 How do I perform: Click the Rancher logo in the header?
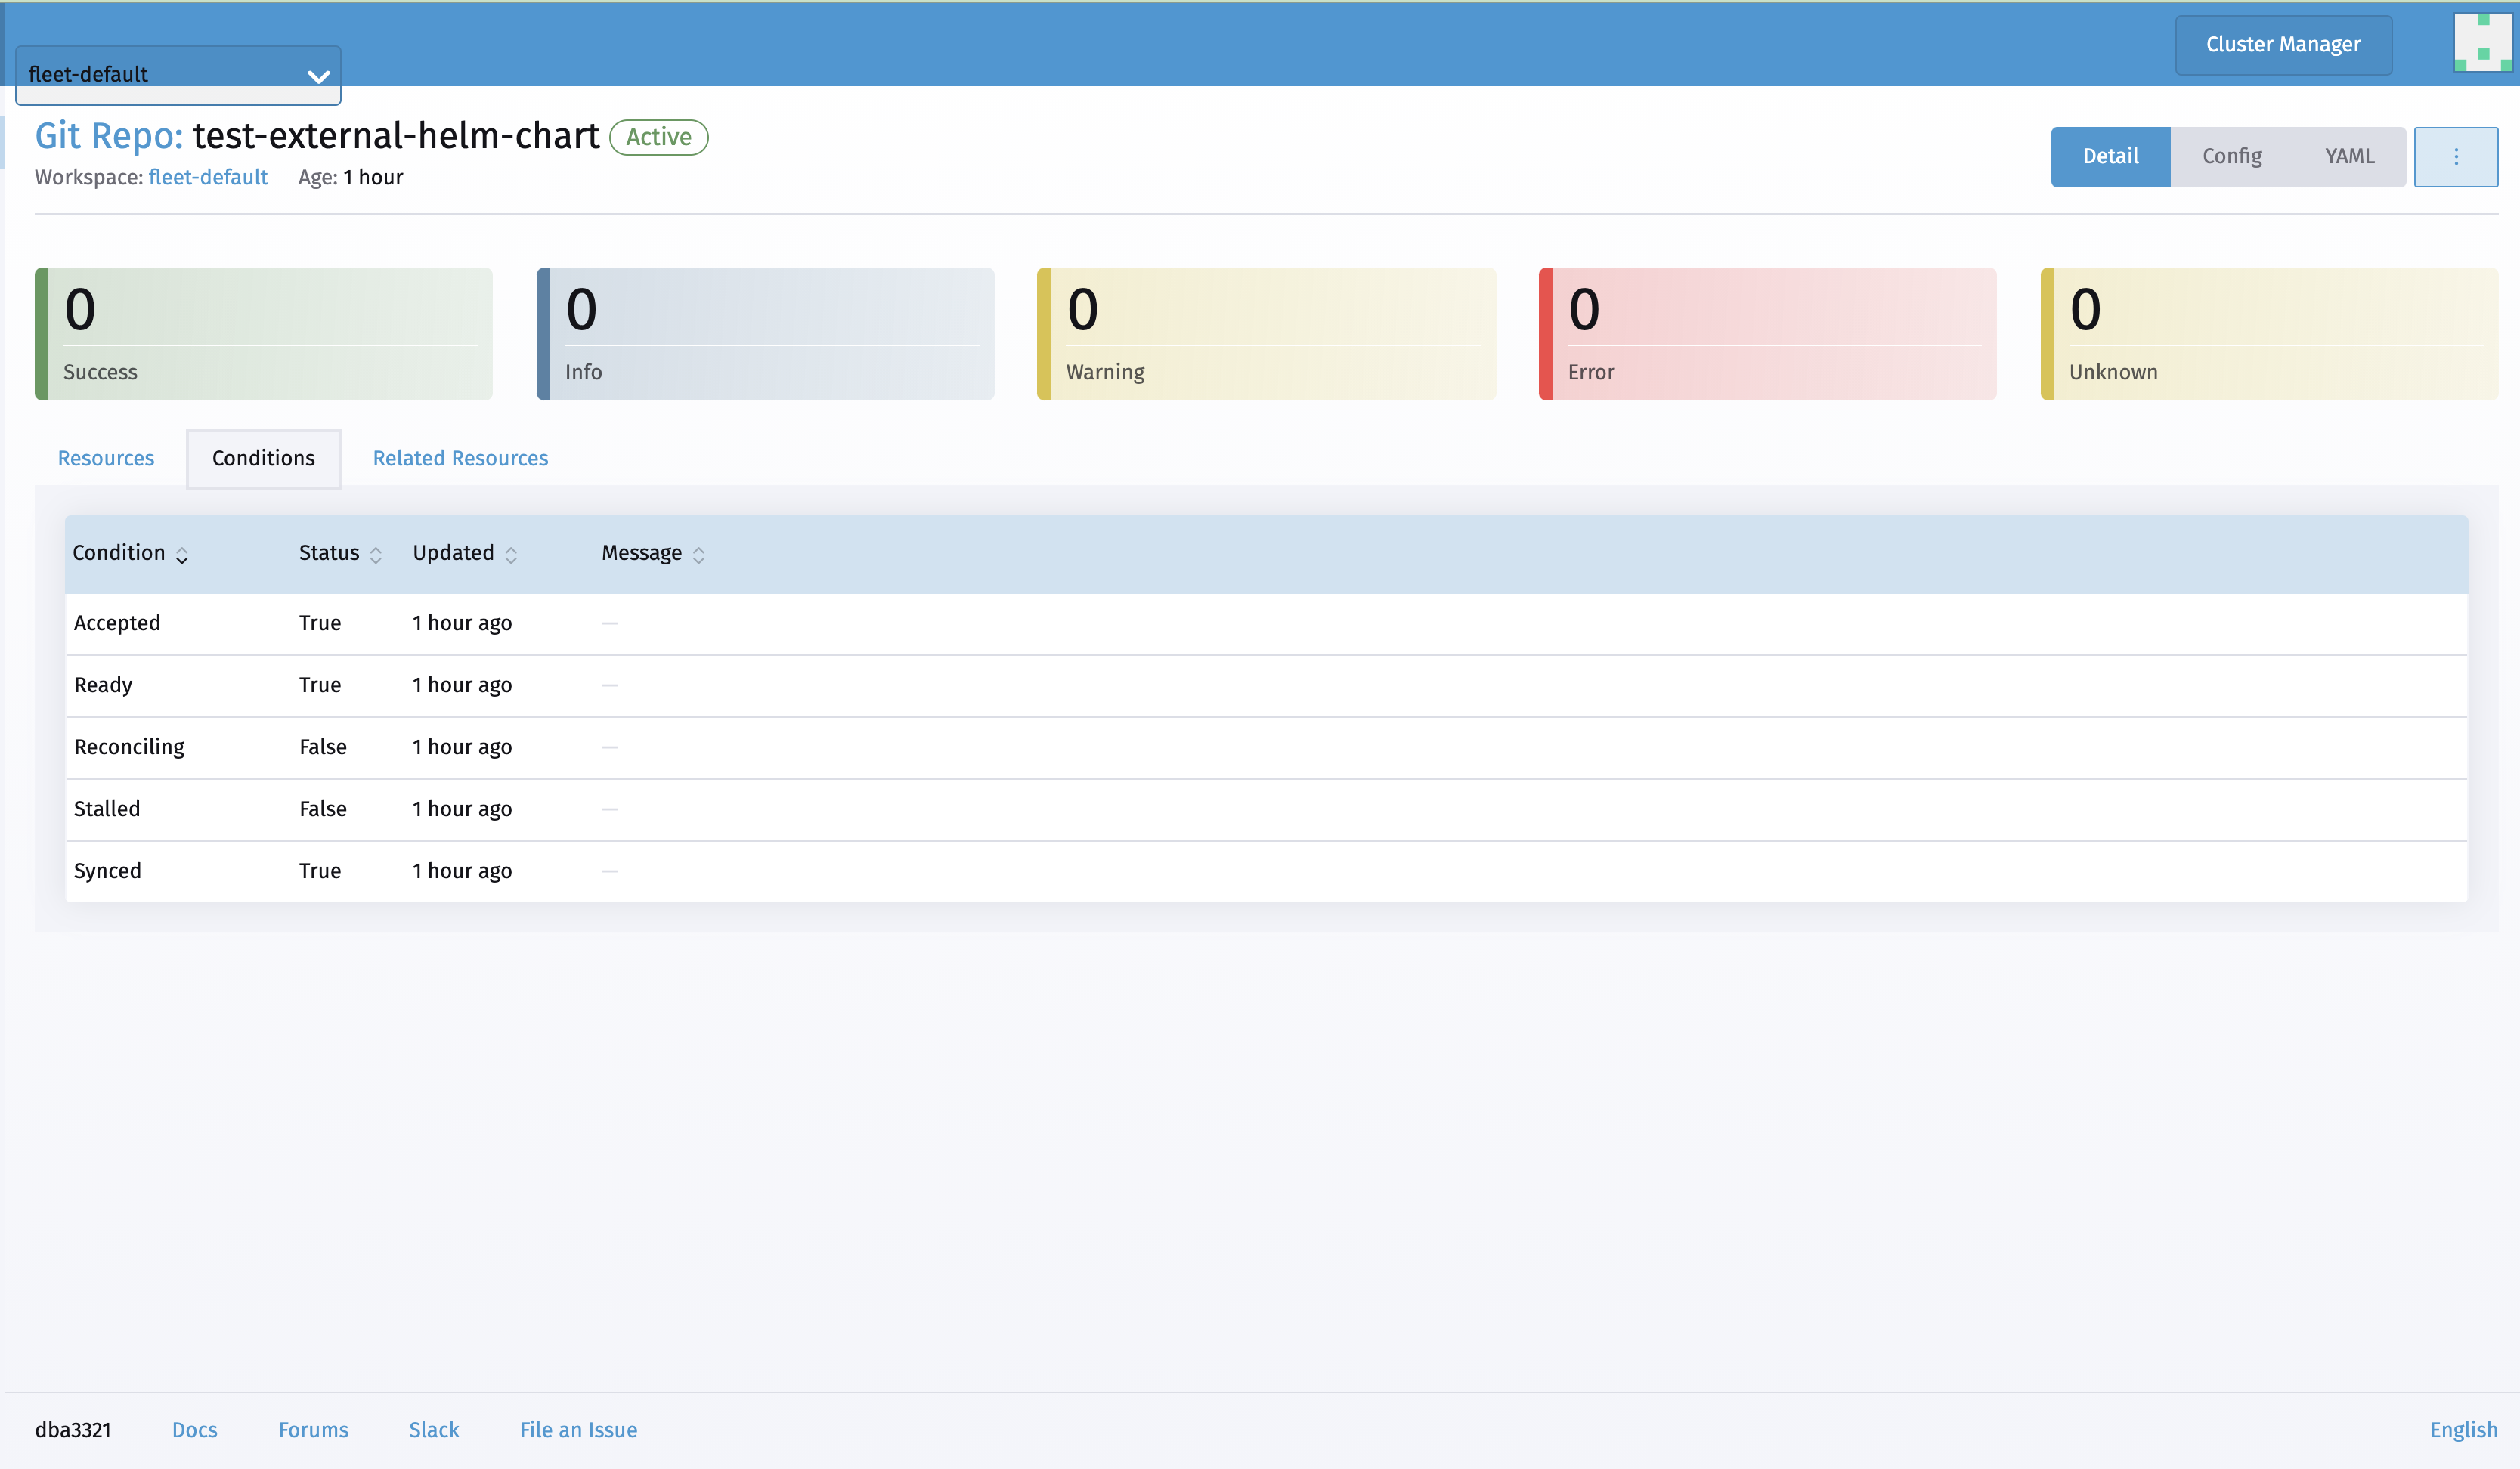pyautogui.click(x=2484, y=44)
